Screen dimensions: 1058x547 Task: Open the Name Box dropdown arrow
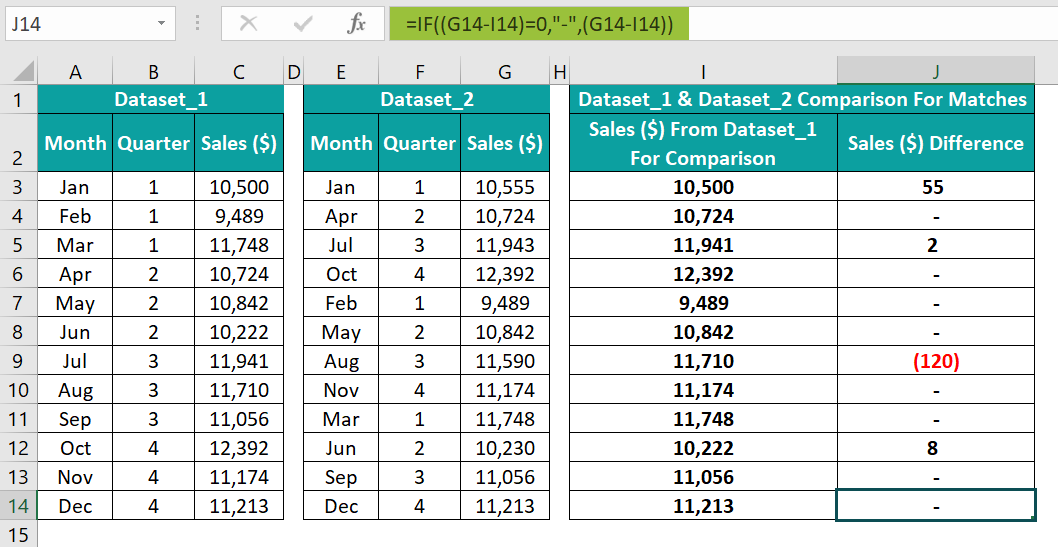pyautogui.click(x=161, y=24)
